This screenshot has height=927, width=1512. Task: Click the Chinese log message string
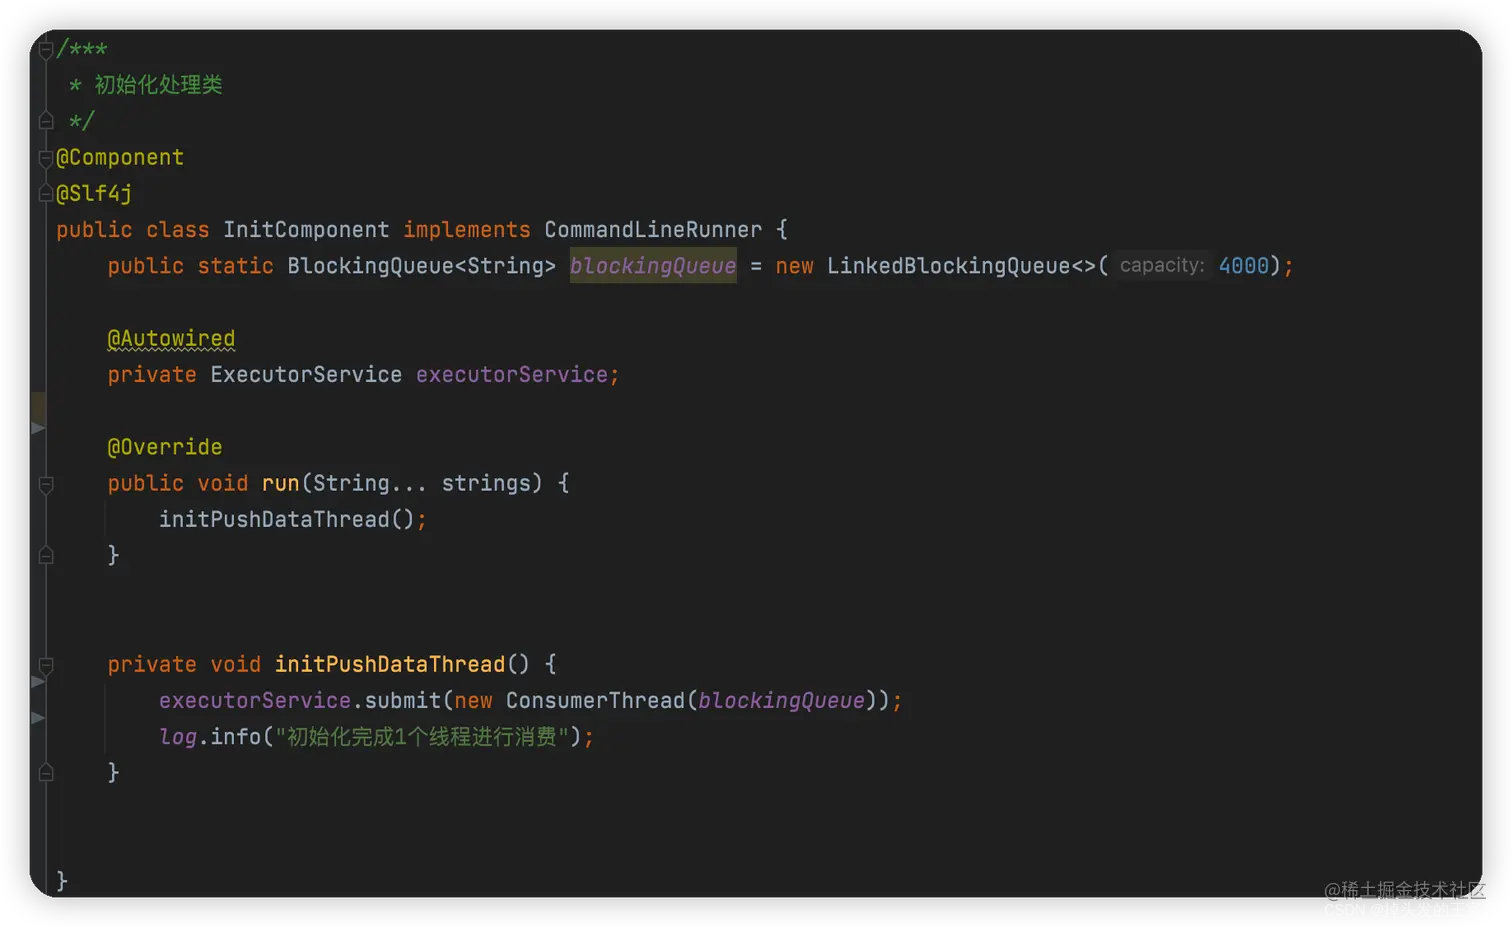(421, 737)
